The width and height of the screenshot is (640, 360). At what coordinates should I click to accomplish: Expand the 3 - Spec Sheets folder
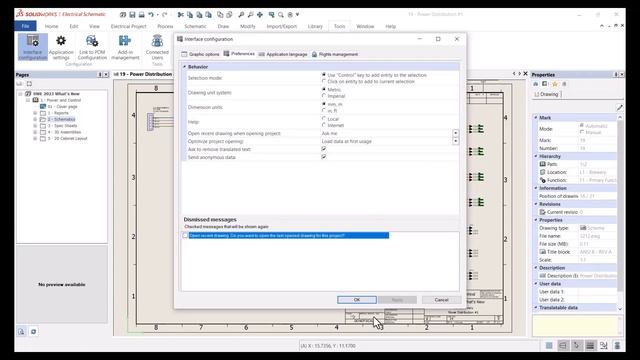pos(36,126)
